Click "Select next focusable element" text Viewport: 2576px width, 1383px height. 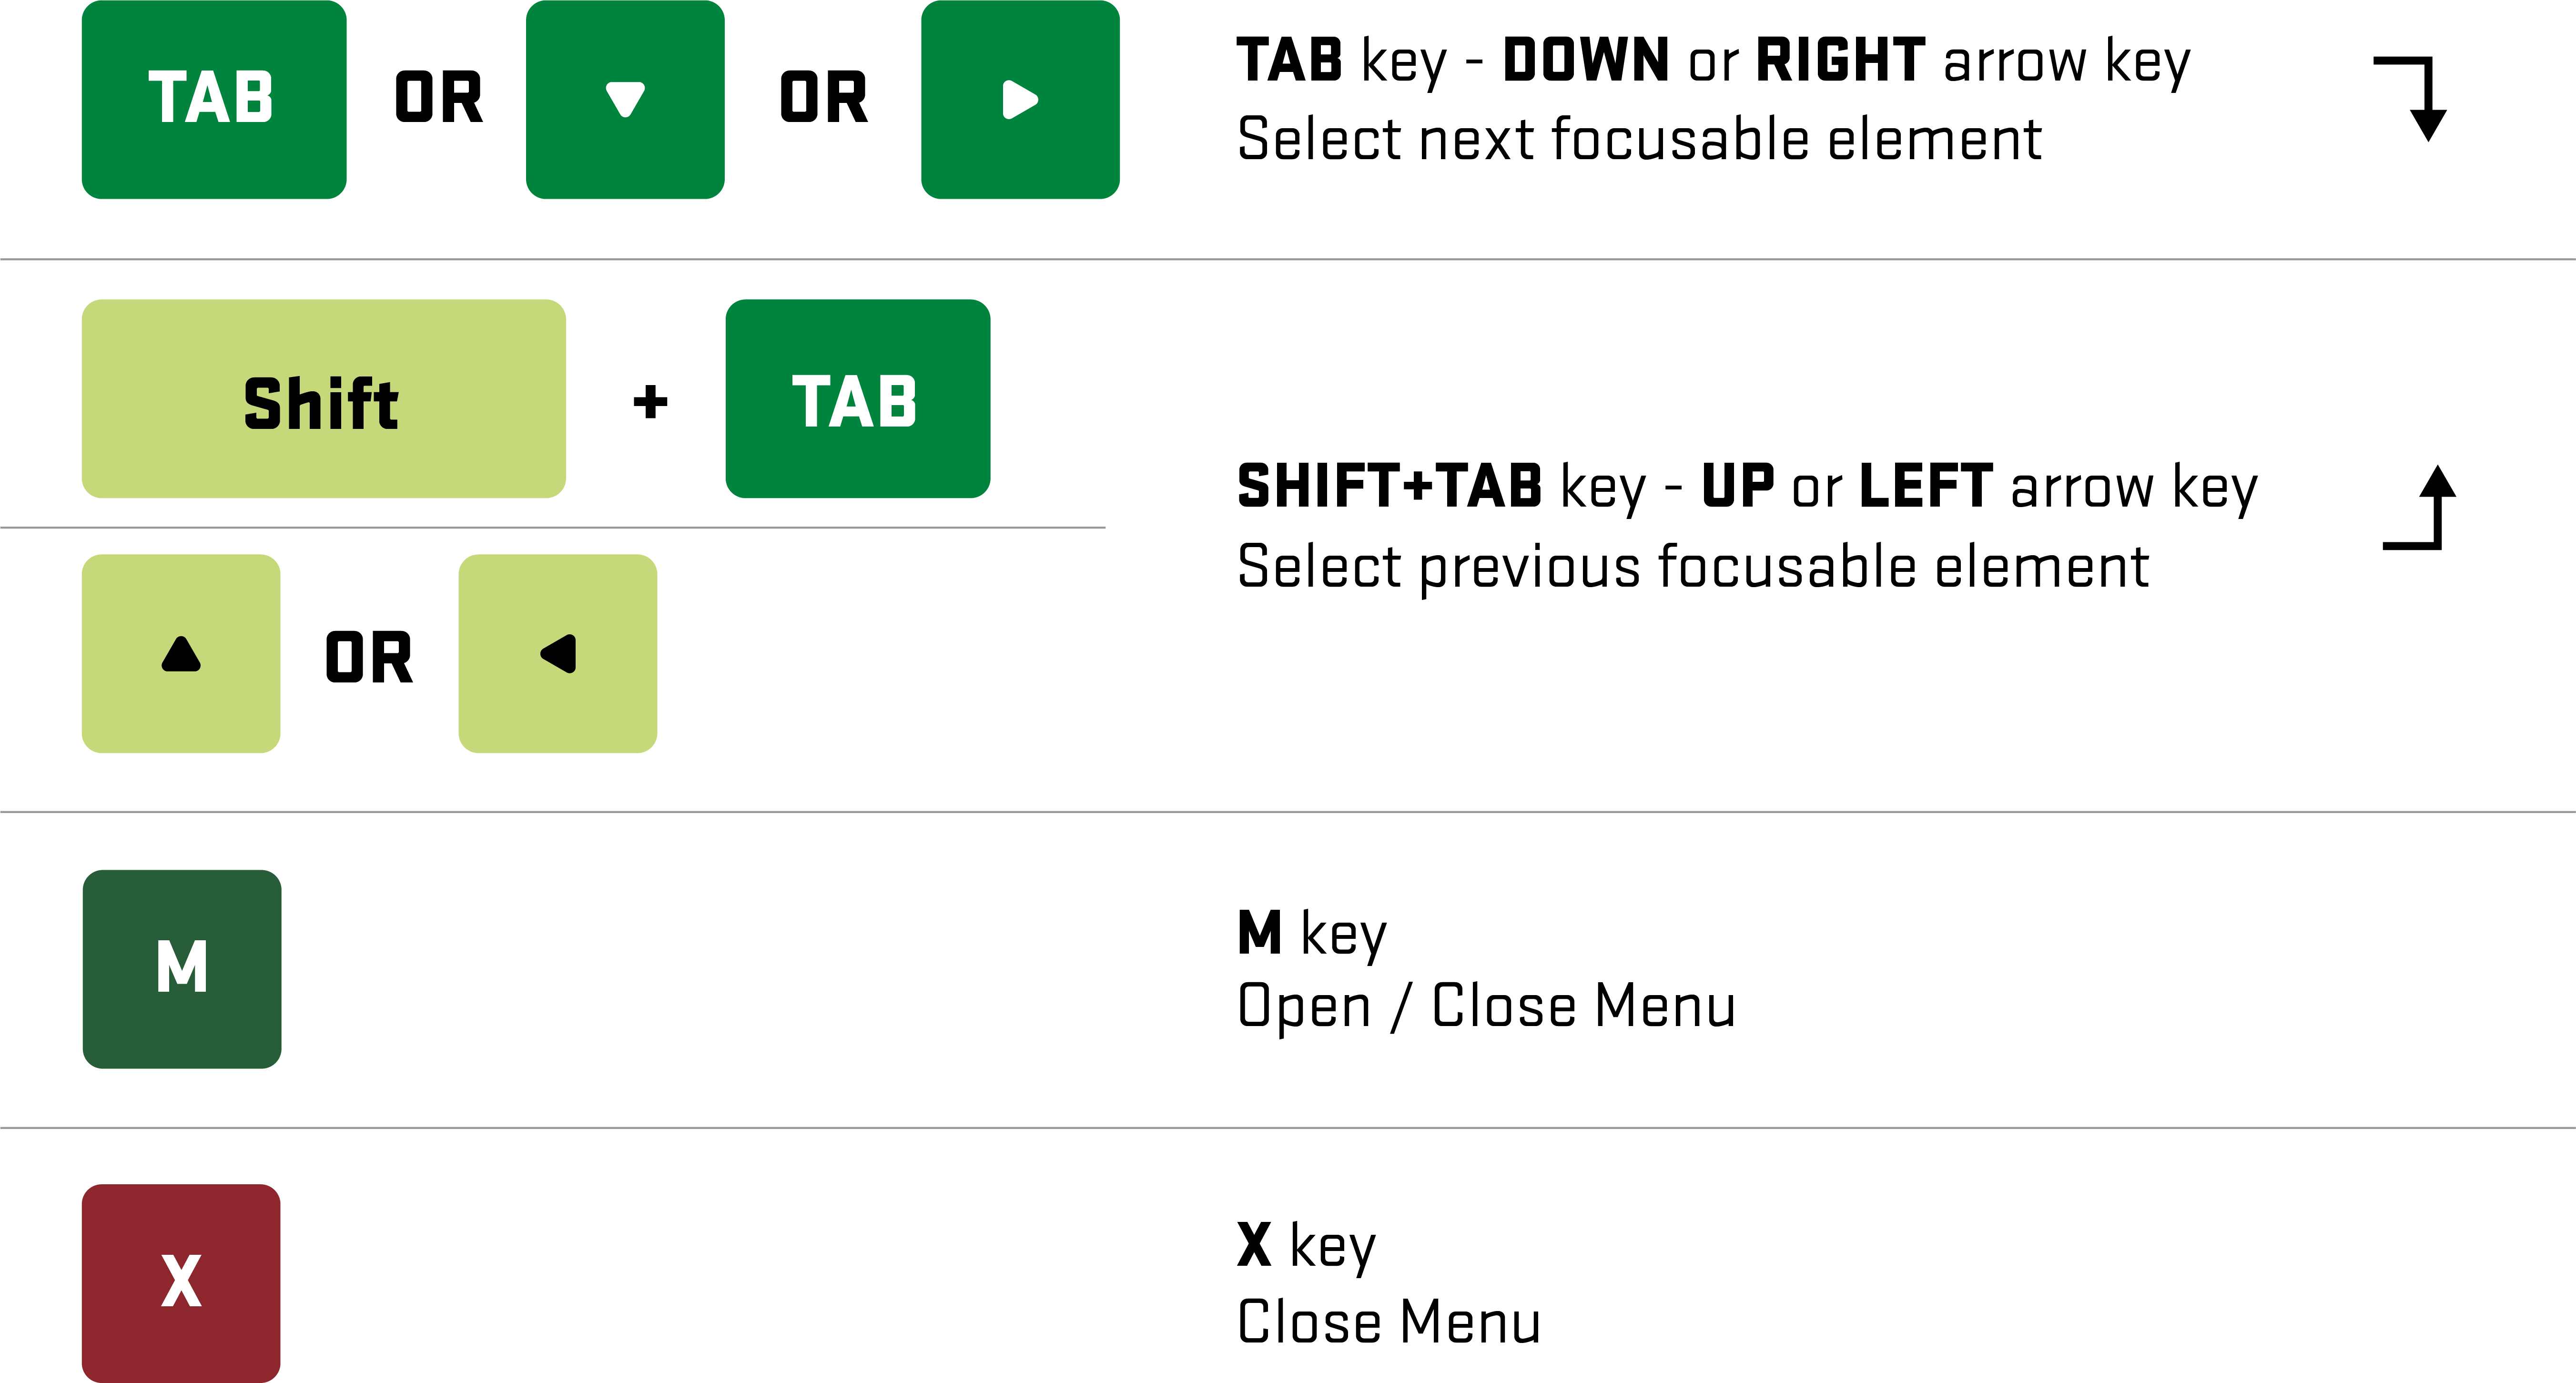pyautogui.click(x=1638, y=139)
